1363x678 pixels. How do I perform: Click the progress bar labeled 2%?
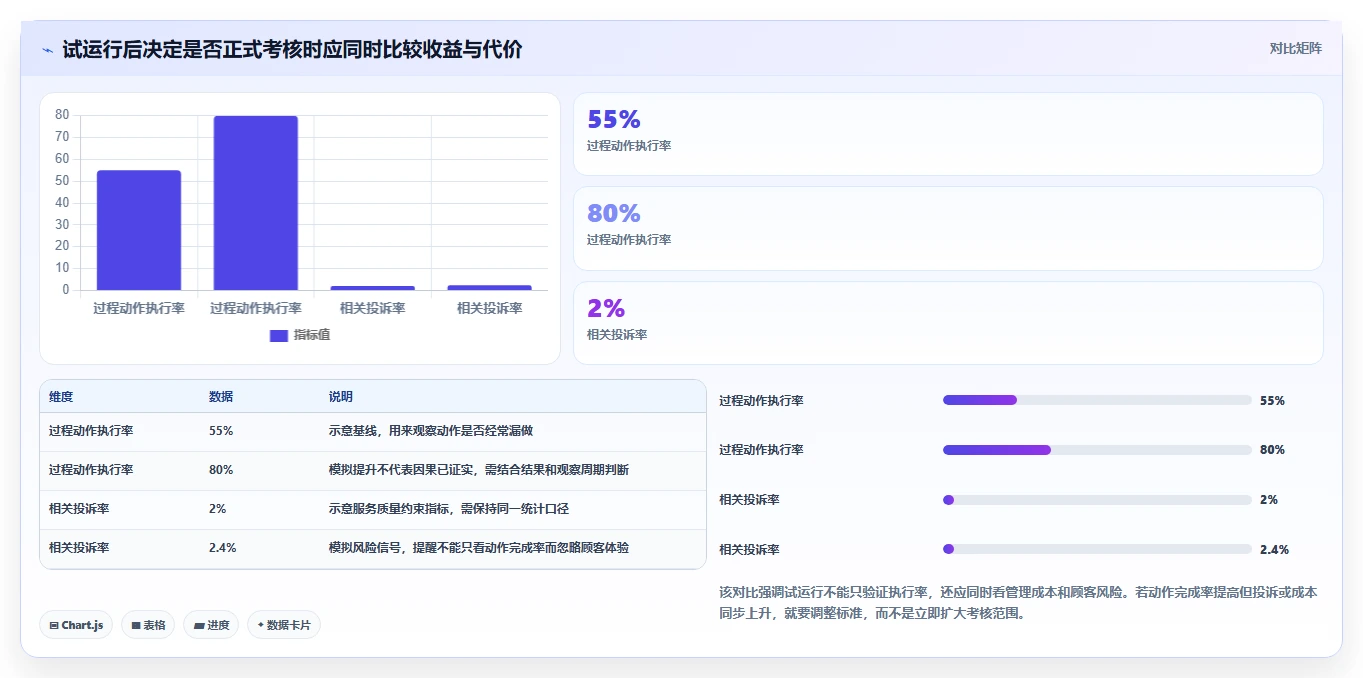[1097, 499]
